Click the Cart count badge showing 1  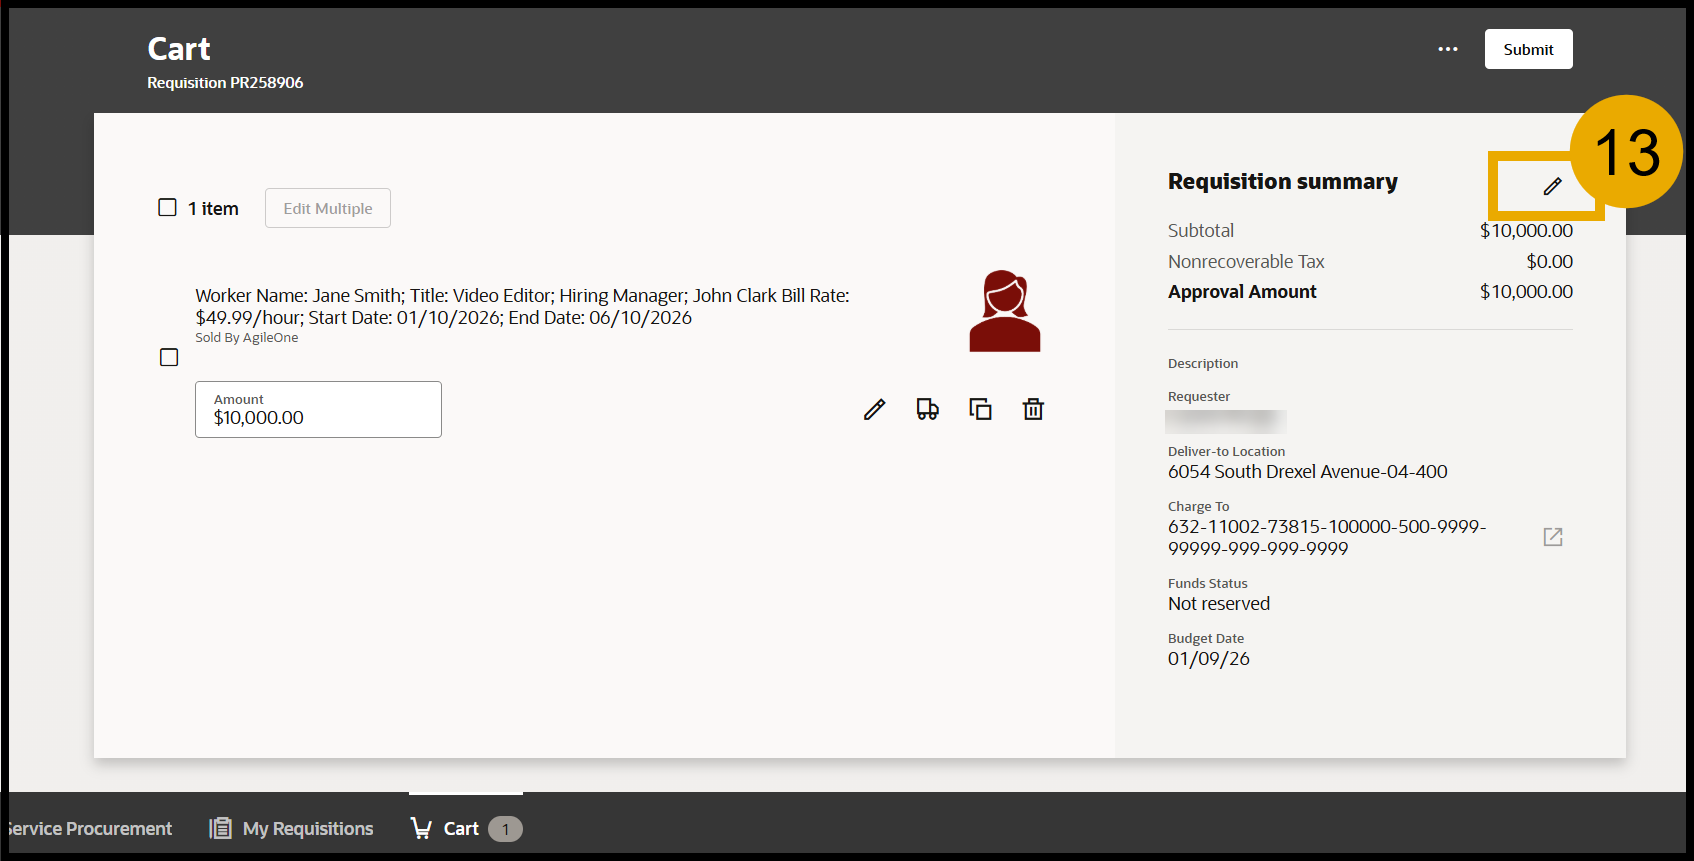505,829
